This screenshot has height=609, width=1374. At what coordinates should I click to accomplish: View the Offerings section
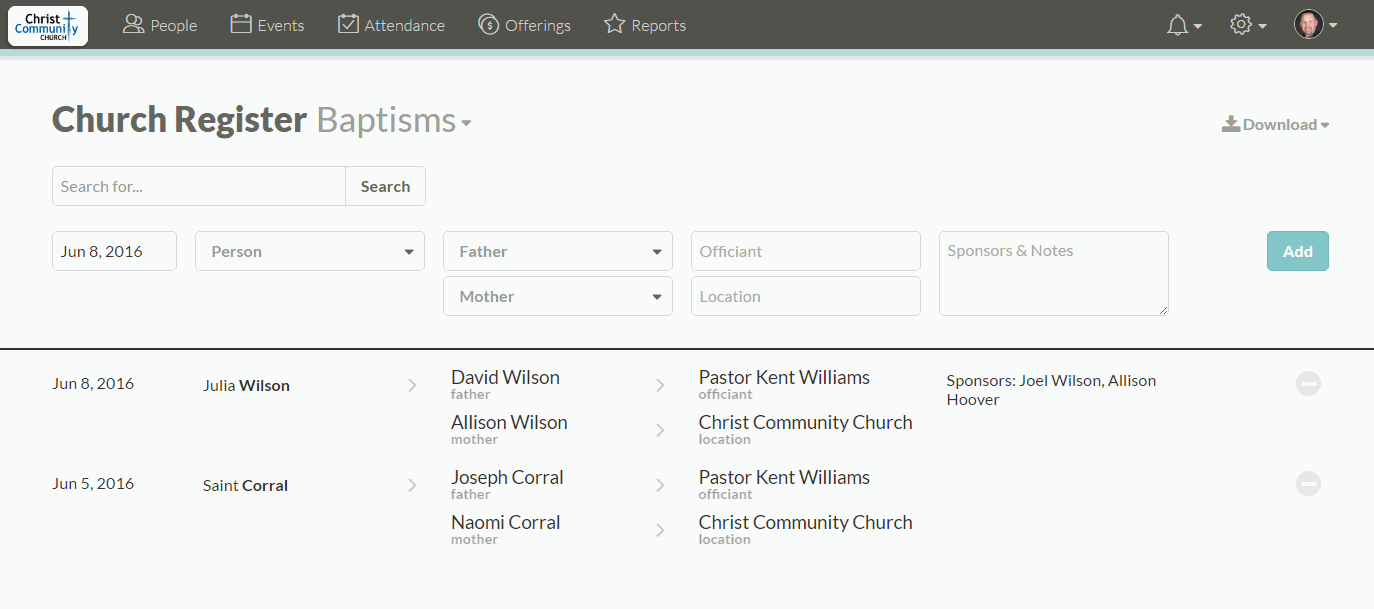click(524, 24)
